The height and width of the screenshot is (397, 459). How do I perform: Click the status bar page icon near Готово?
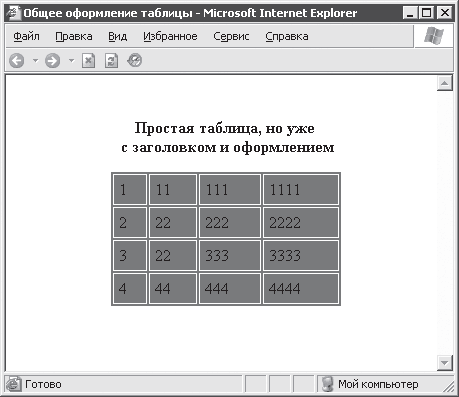tap(14, 384)
